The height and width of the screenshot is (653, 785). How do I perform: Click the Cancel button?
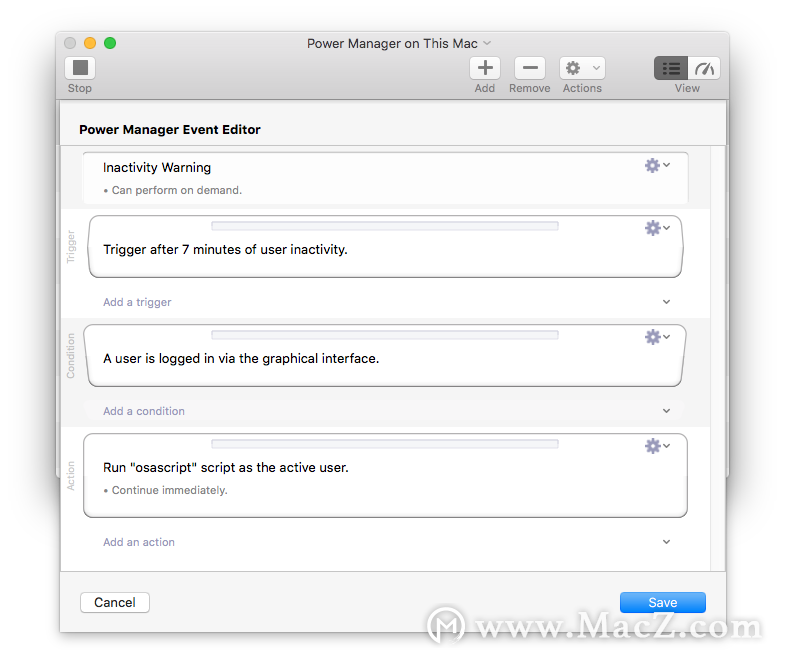click(115, 602)
